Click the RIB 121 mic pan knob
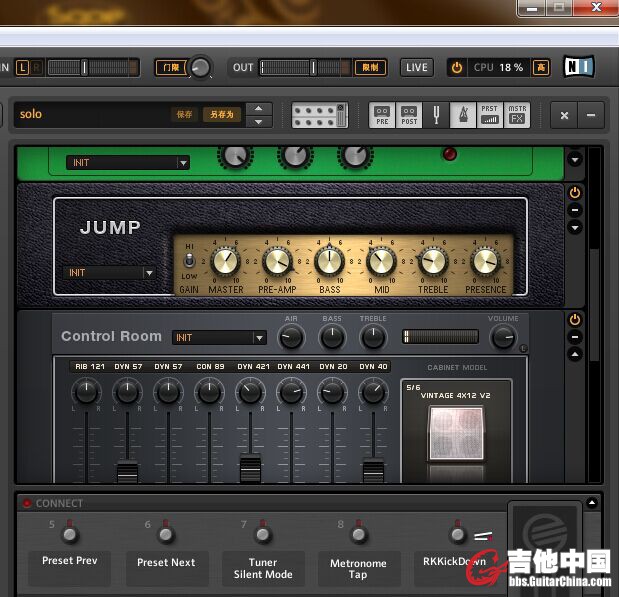The width and height of the screenshot is (619, 597). [x=86, y=391]
